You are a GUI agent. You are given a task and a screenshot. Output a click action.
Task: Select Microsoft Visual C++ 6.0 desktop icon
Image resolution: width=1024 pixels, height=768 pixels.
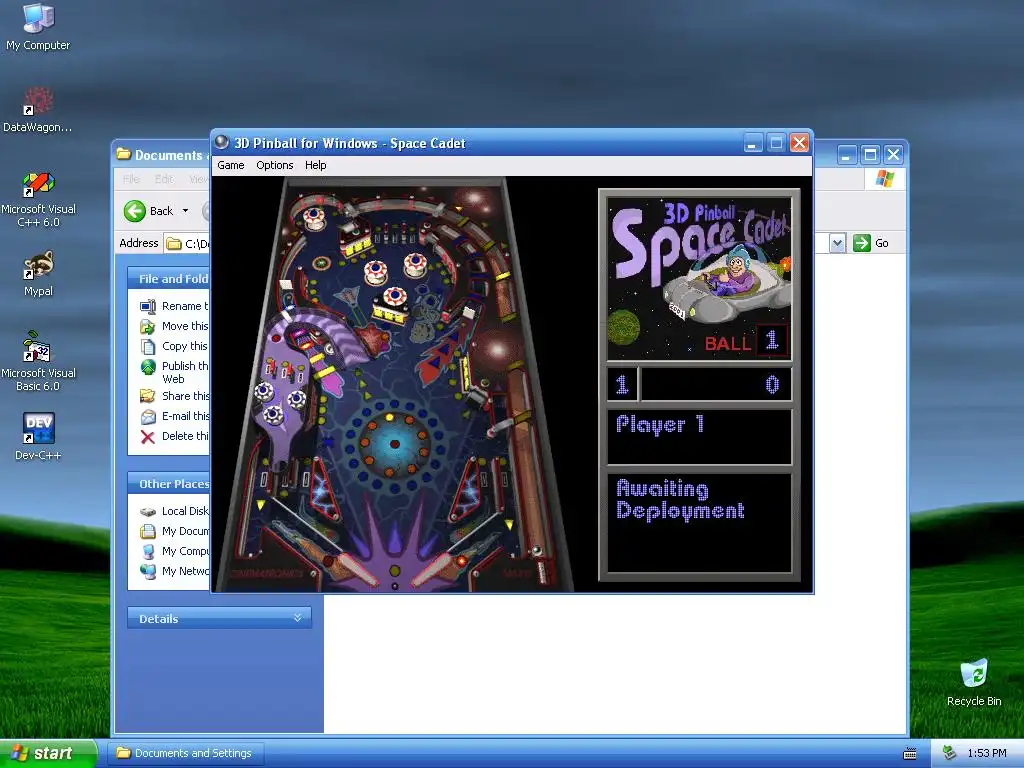(x=38, y=199)
